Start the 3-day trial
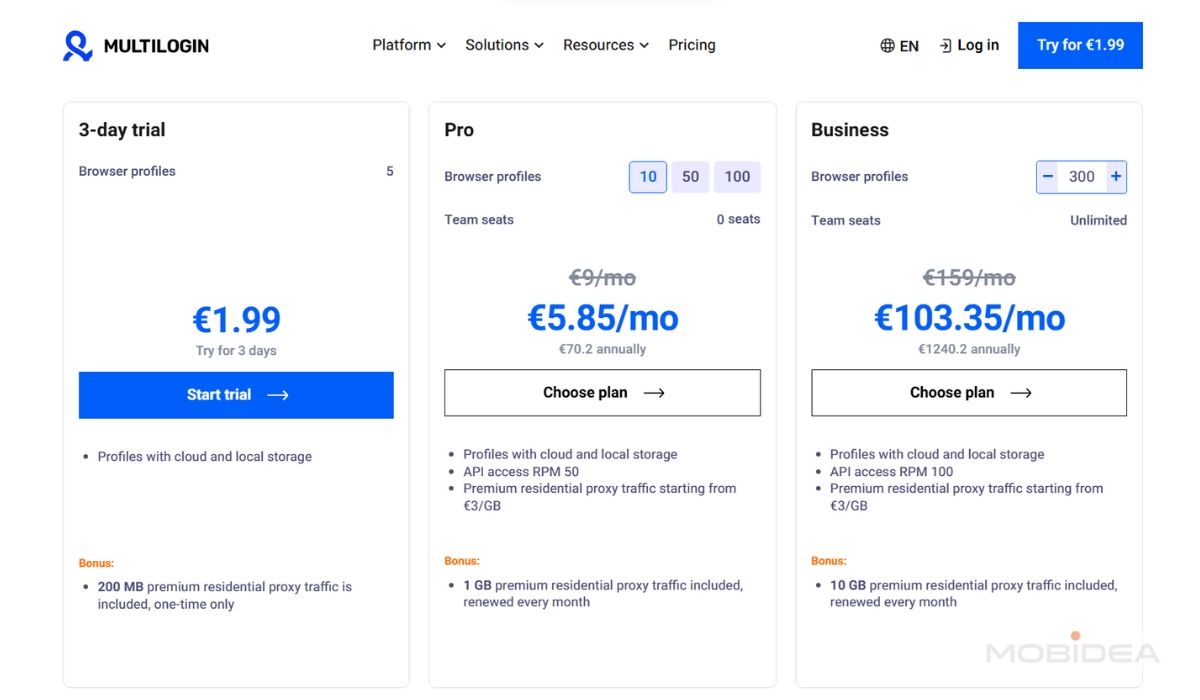Viewport: 1200px width, 700px height. [236, 394]
